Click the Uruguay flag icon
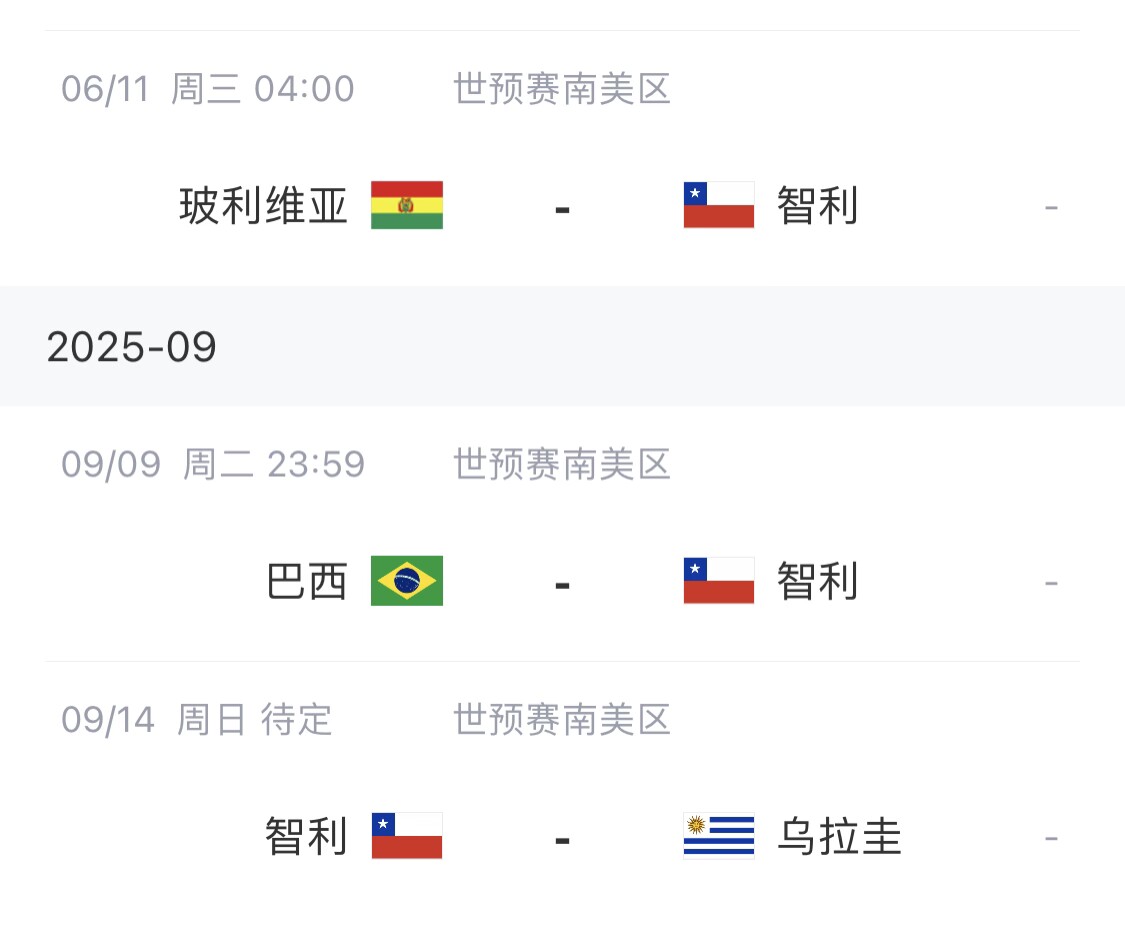The height and width of the screenshot is (940, 1125). click(718, 836)
